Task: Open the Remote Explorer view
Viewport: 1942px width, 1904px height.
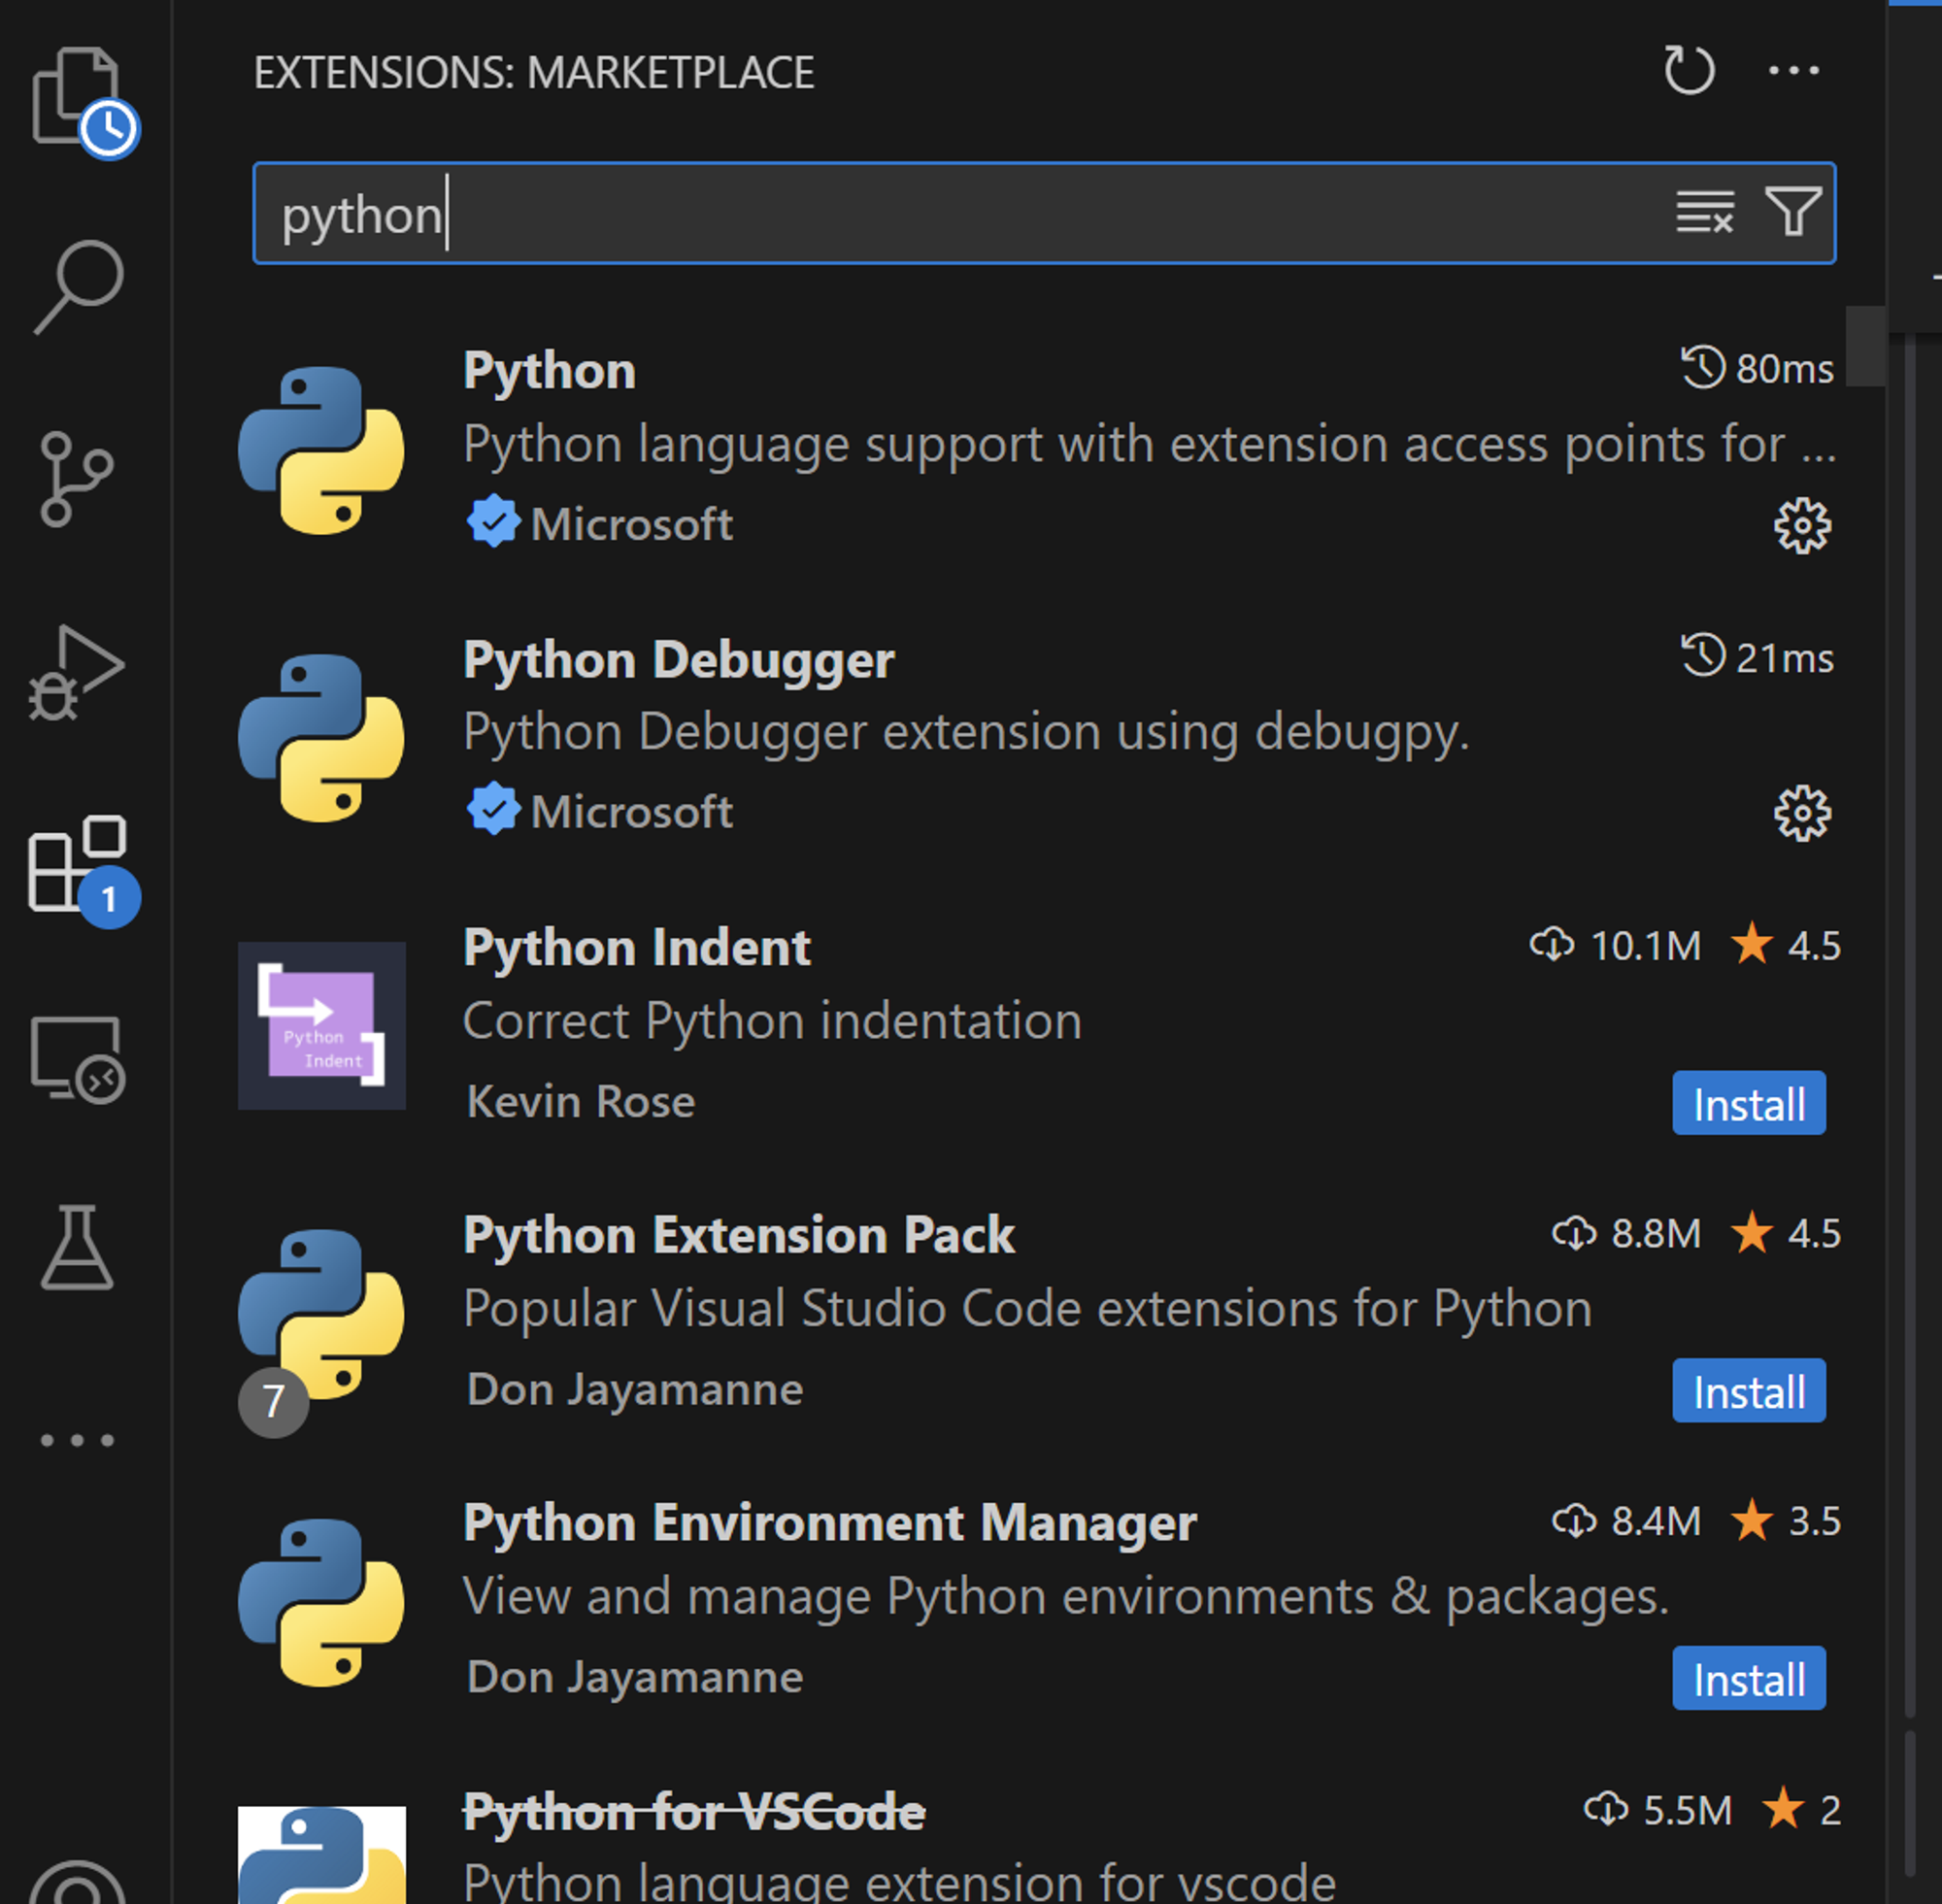Action: tap(77, 1059)
